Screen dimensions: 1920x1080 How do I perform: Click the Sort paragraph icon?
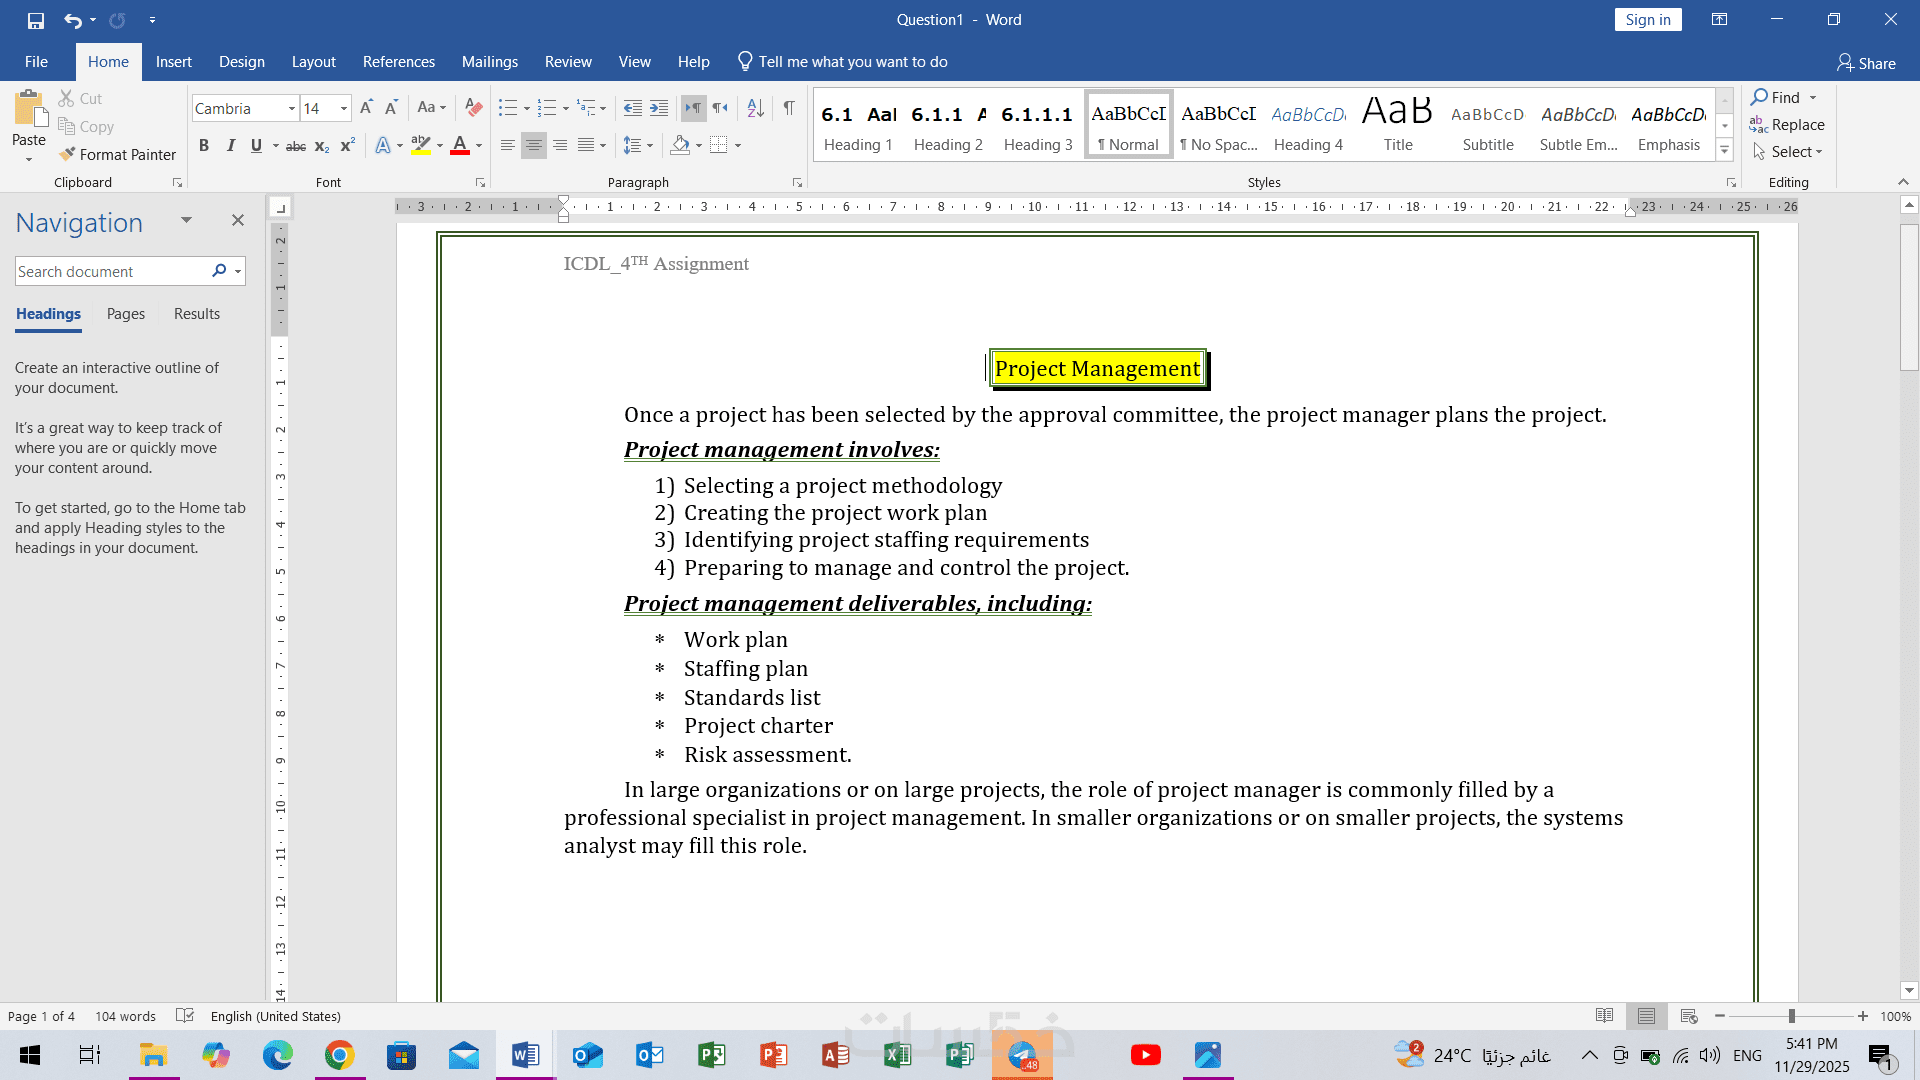(x=756, y=108)
